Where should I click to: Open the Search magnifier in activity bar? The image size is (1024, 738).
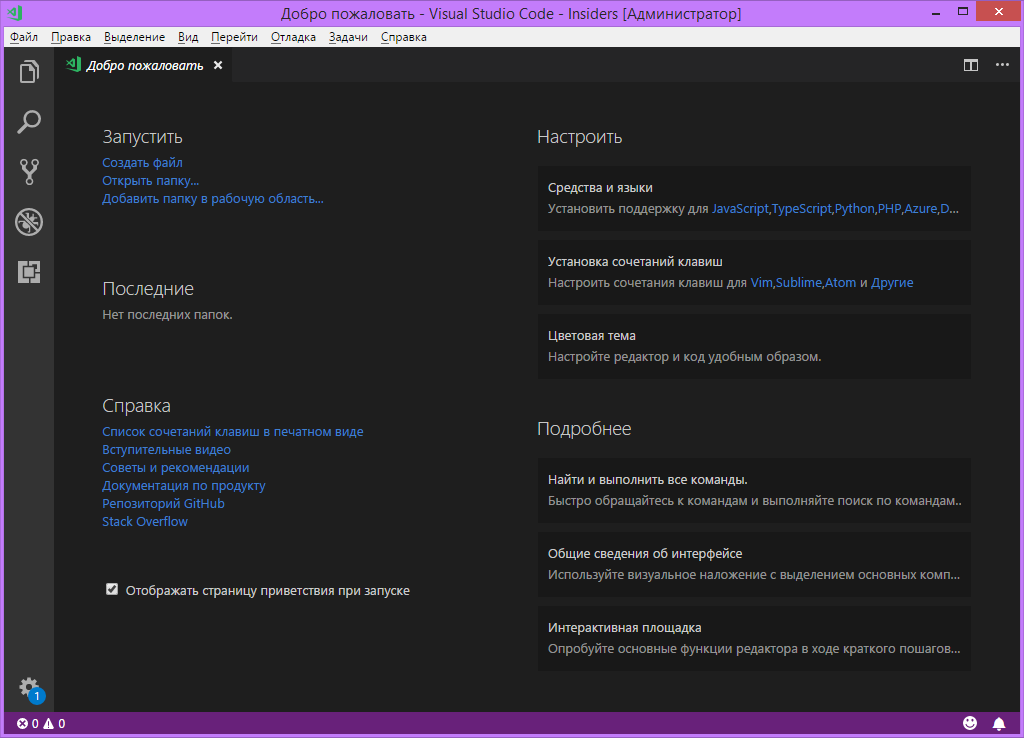click(x=29, y=122)
